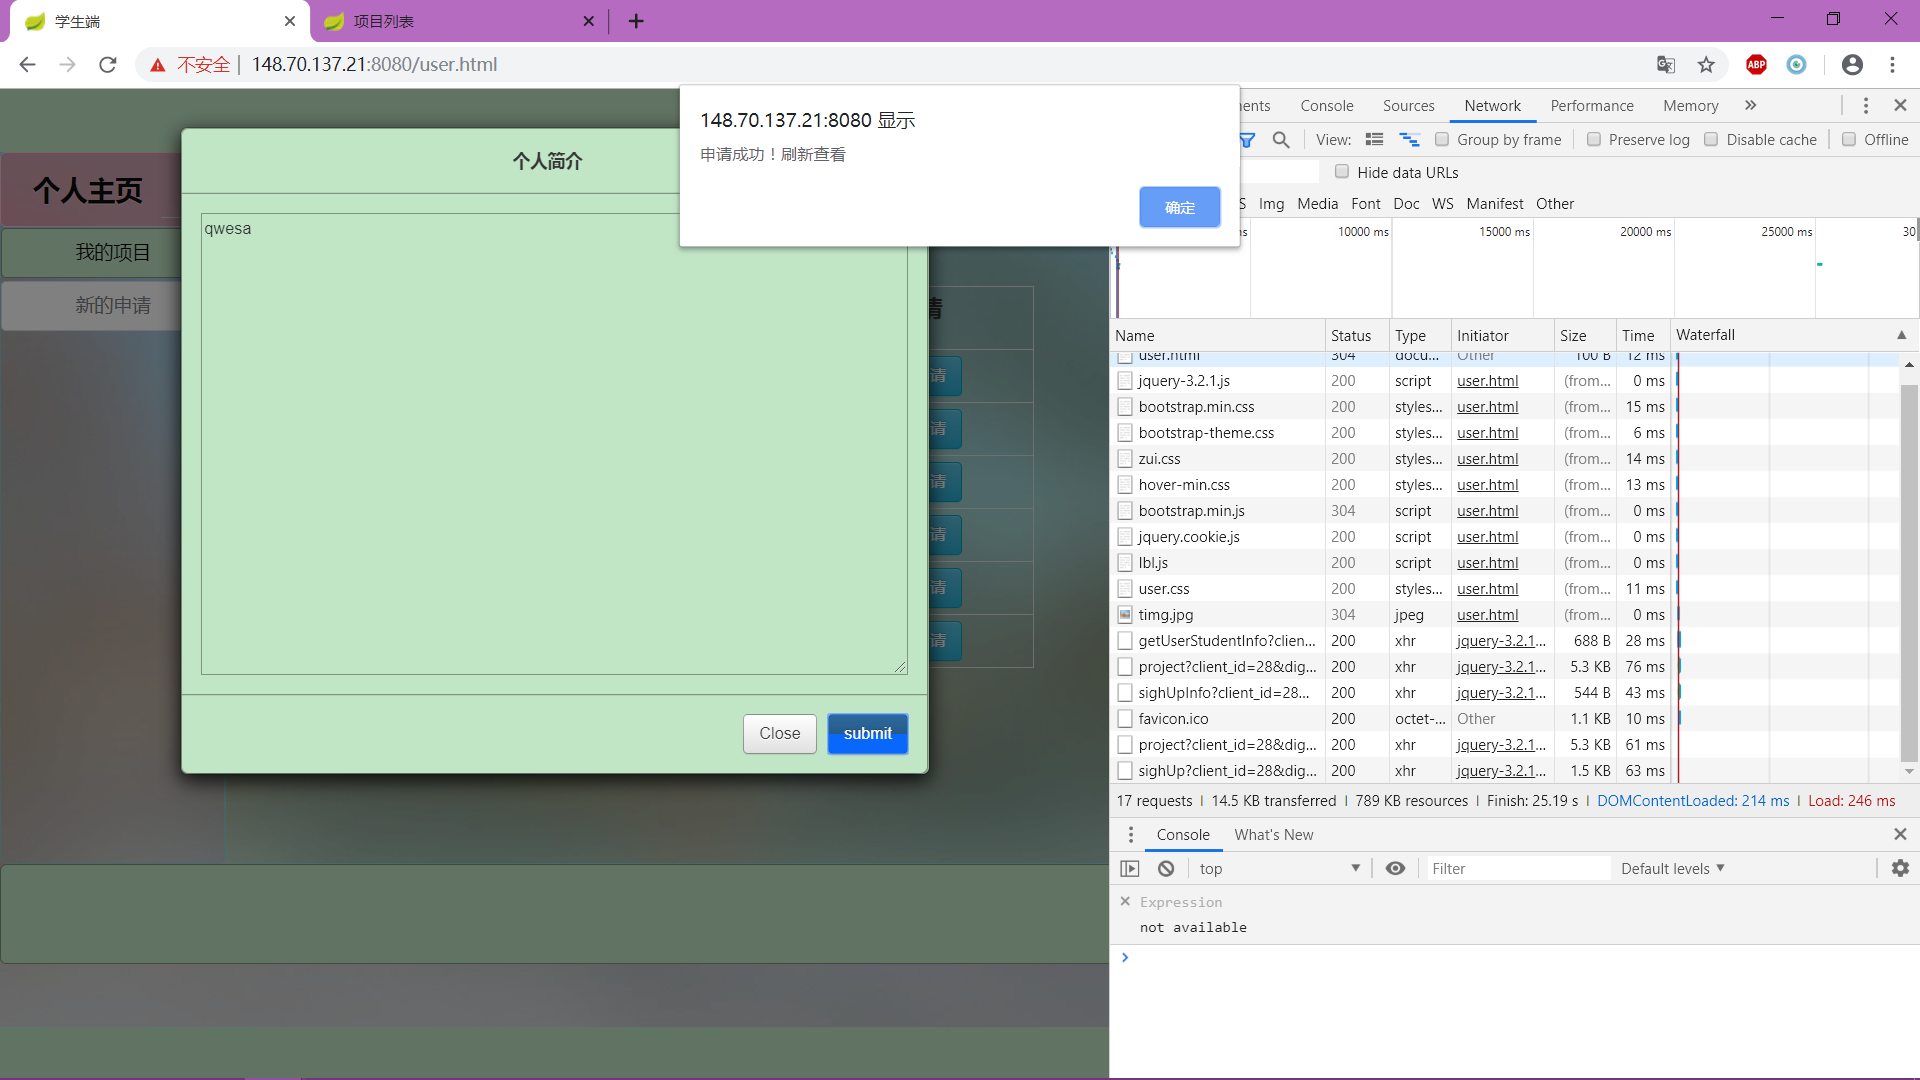
Task: Open the What's New drawer tab
Action: pos(1273,834)
